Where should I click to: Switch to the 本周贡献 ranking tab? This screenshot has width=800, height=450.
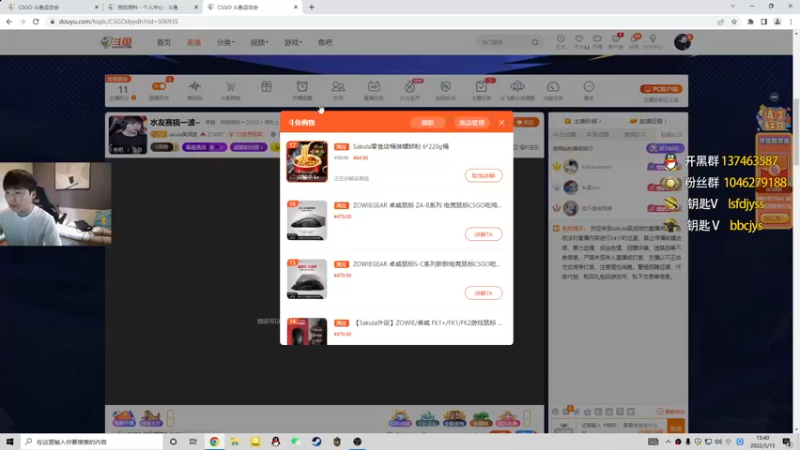click(x=597, y=135)
